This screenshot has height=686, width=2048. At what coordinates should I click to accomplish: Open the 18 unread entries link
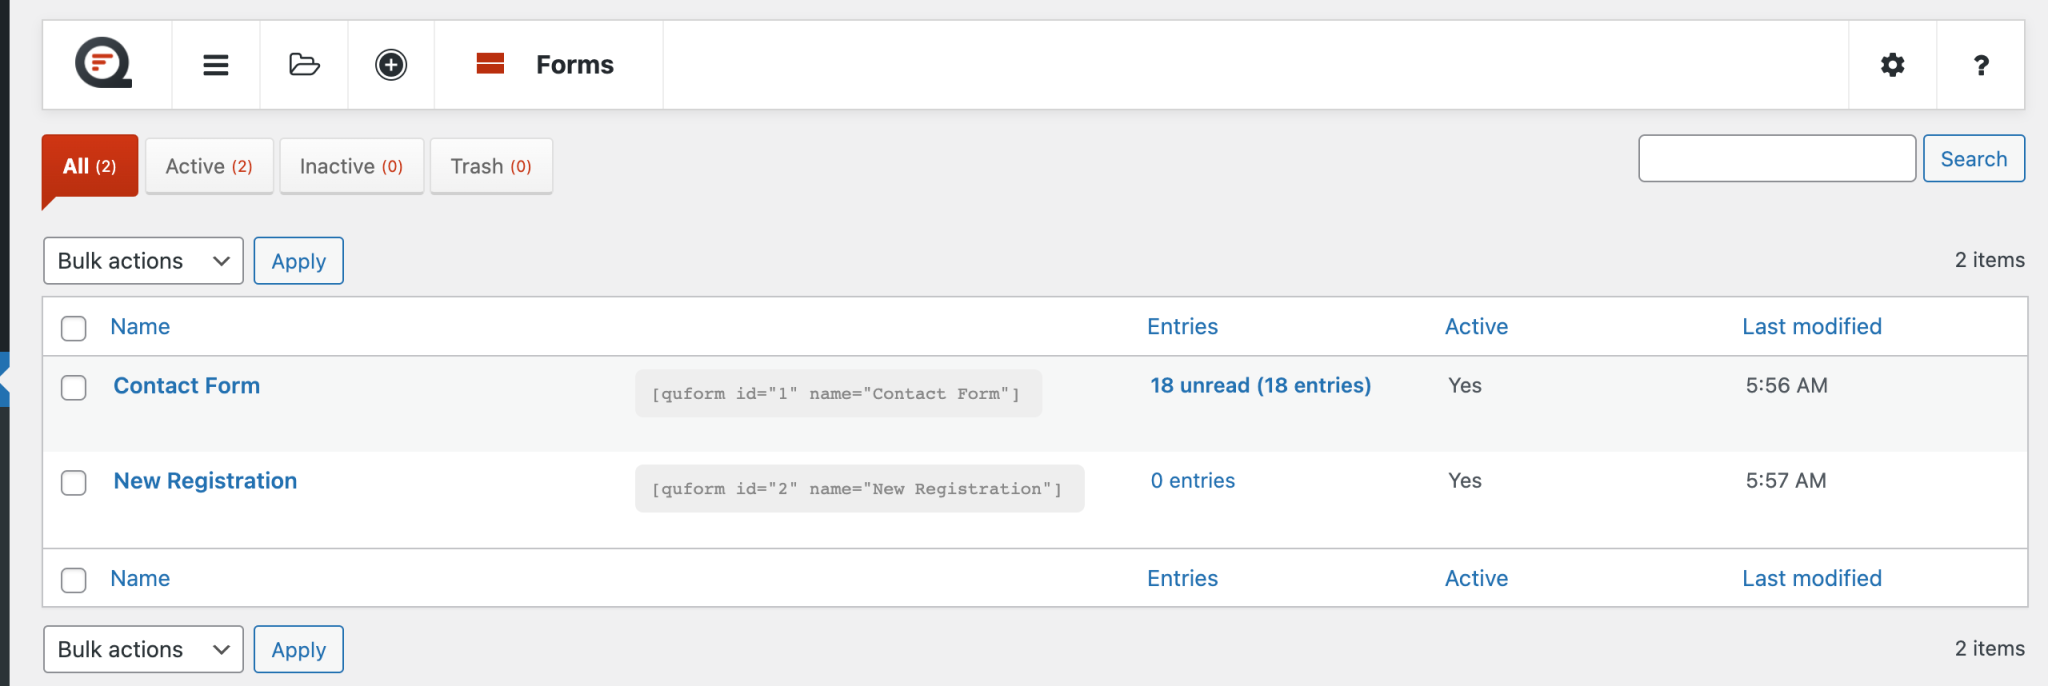coord(1260,386)
